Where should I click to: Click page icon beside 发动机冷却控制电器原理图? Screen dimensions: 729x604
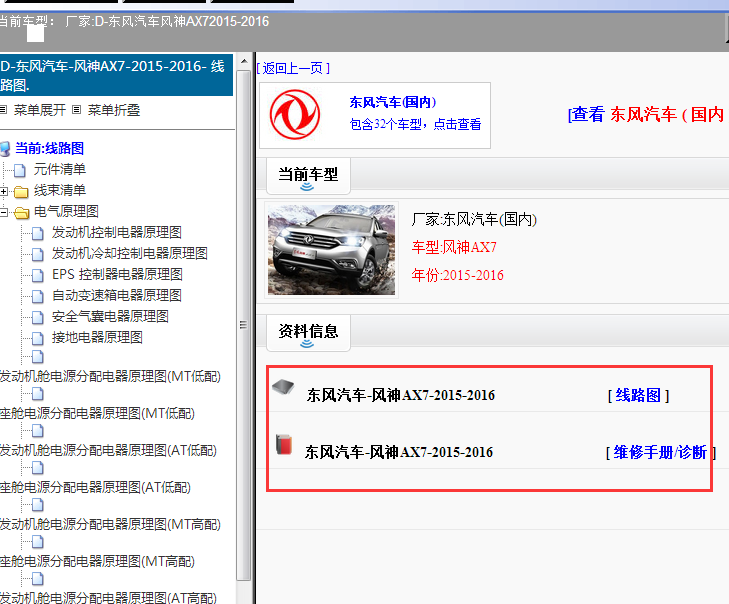pyautogui.click(x=38, y=254)
